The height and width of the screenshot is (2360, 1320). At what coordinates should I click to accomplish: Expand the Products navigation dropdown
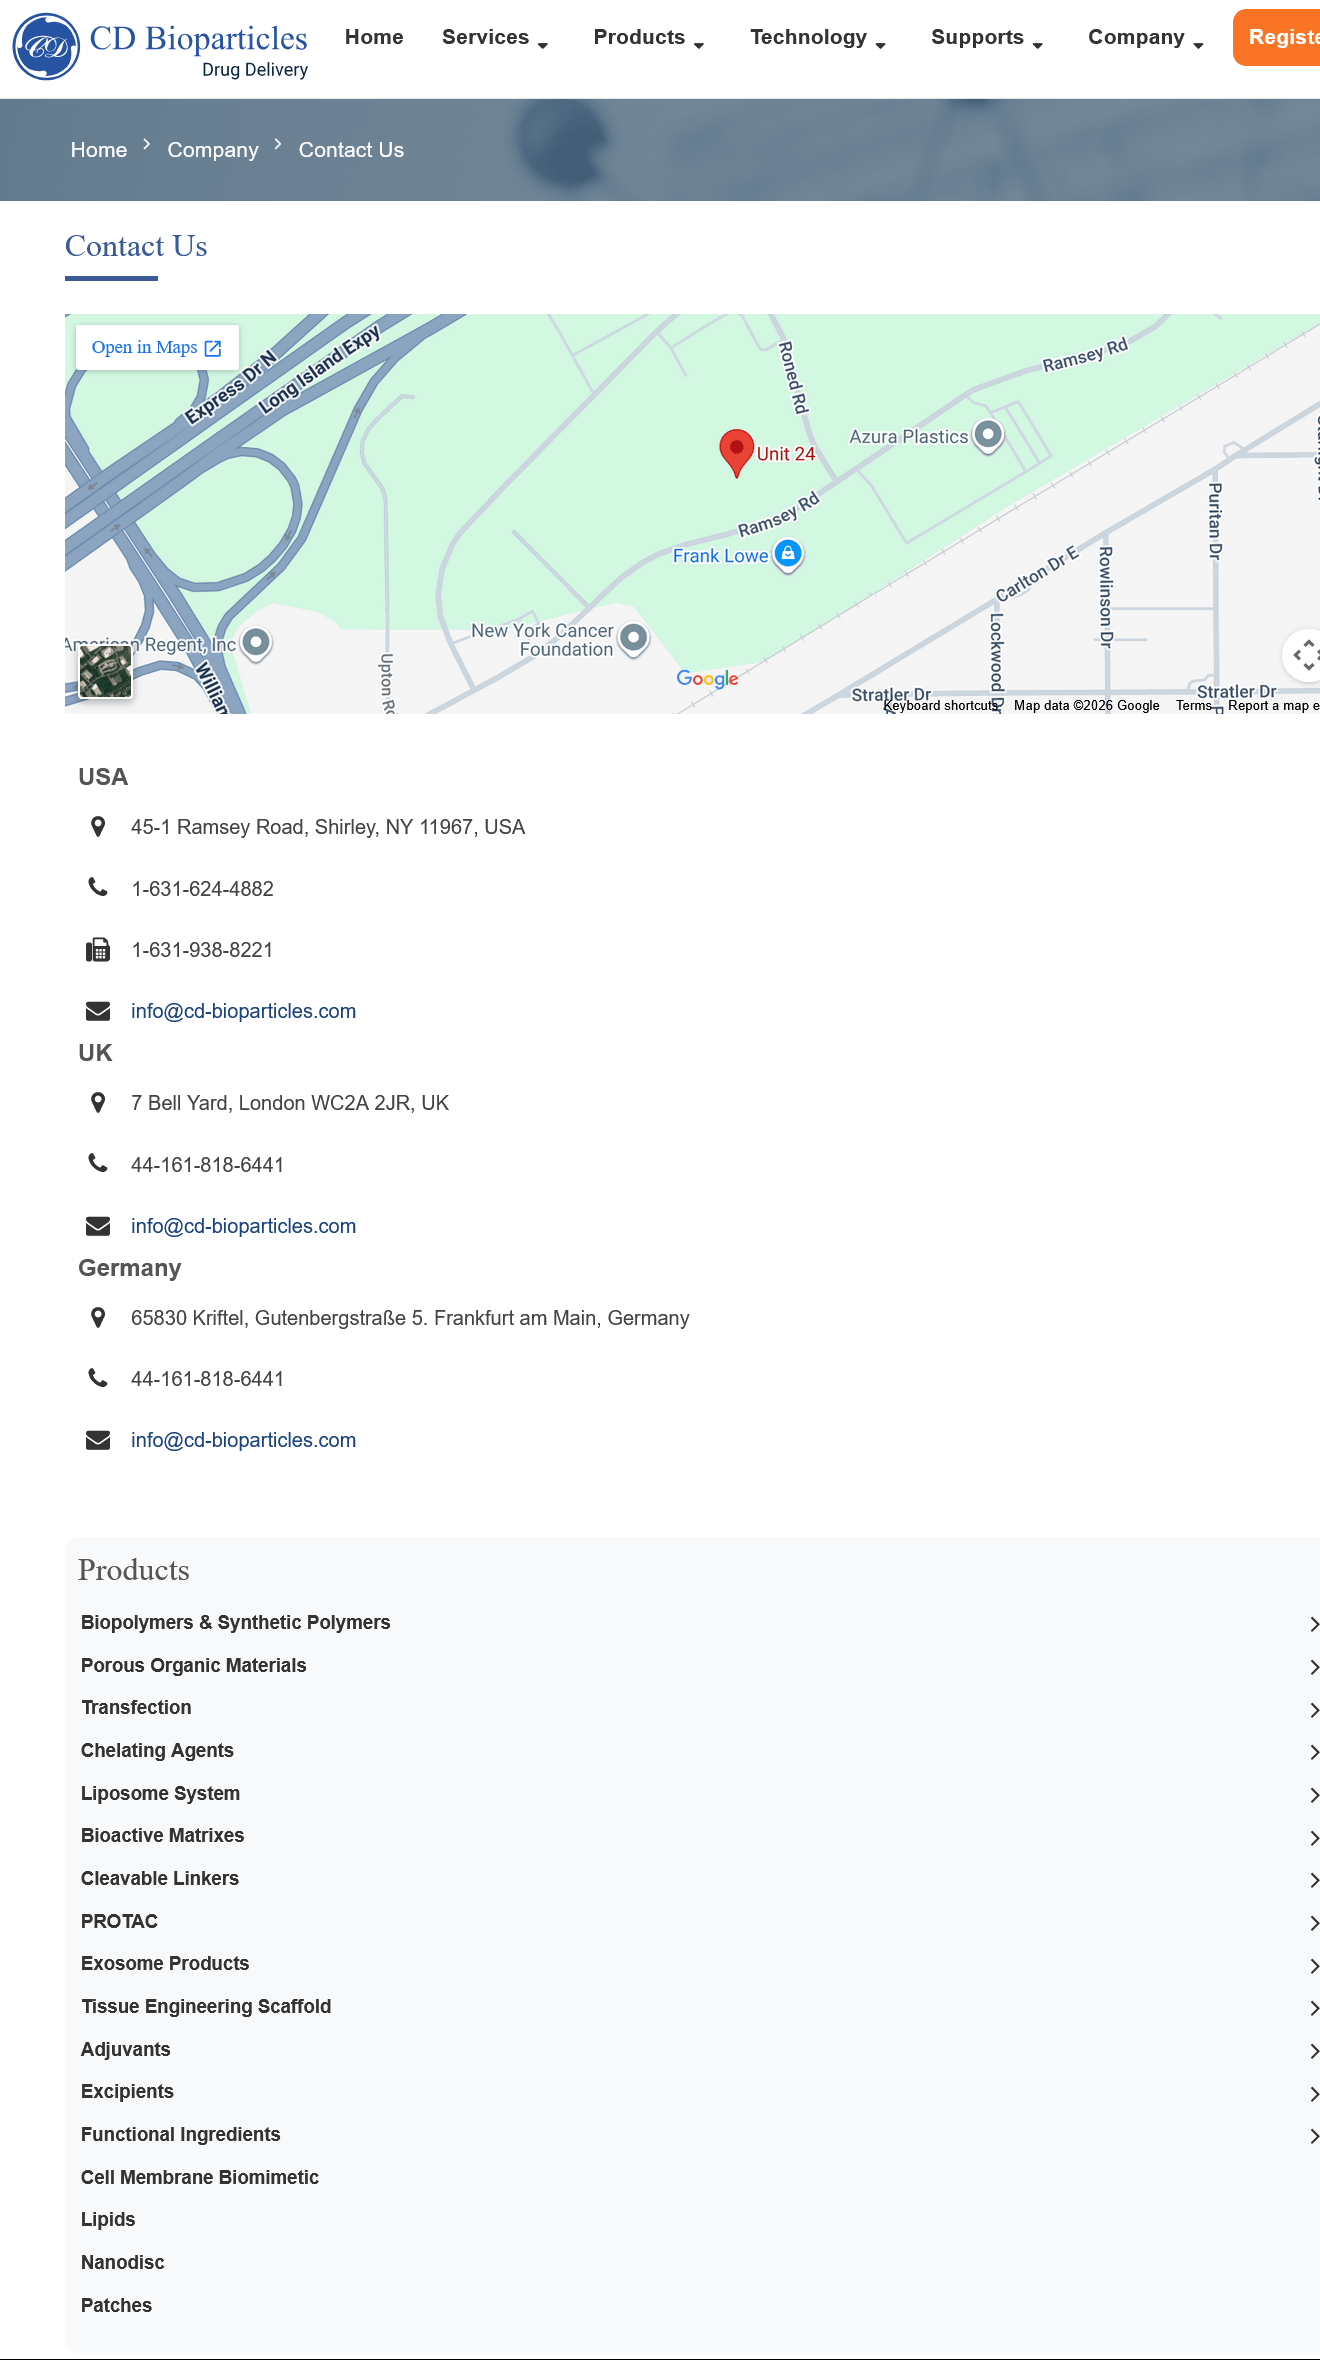click(649, 38)
